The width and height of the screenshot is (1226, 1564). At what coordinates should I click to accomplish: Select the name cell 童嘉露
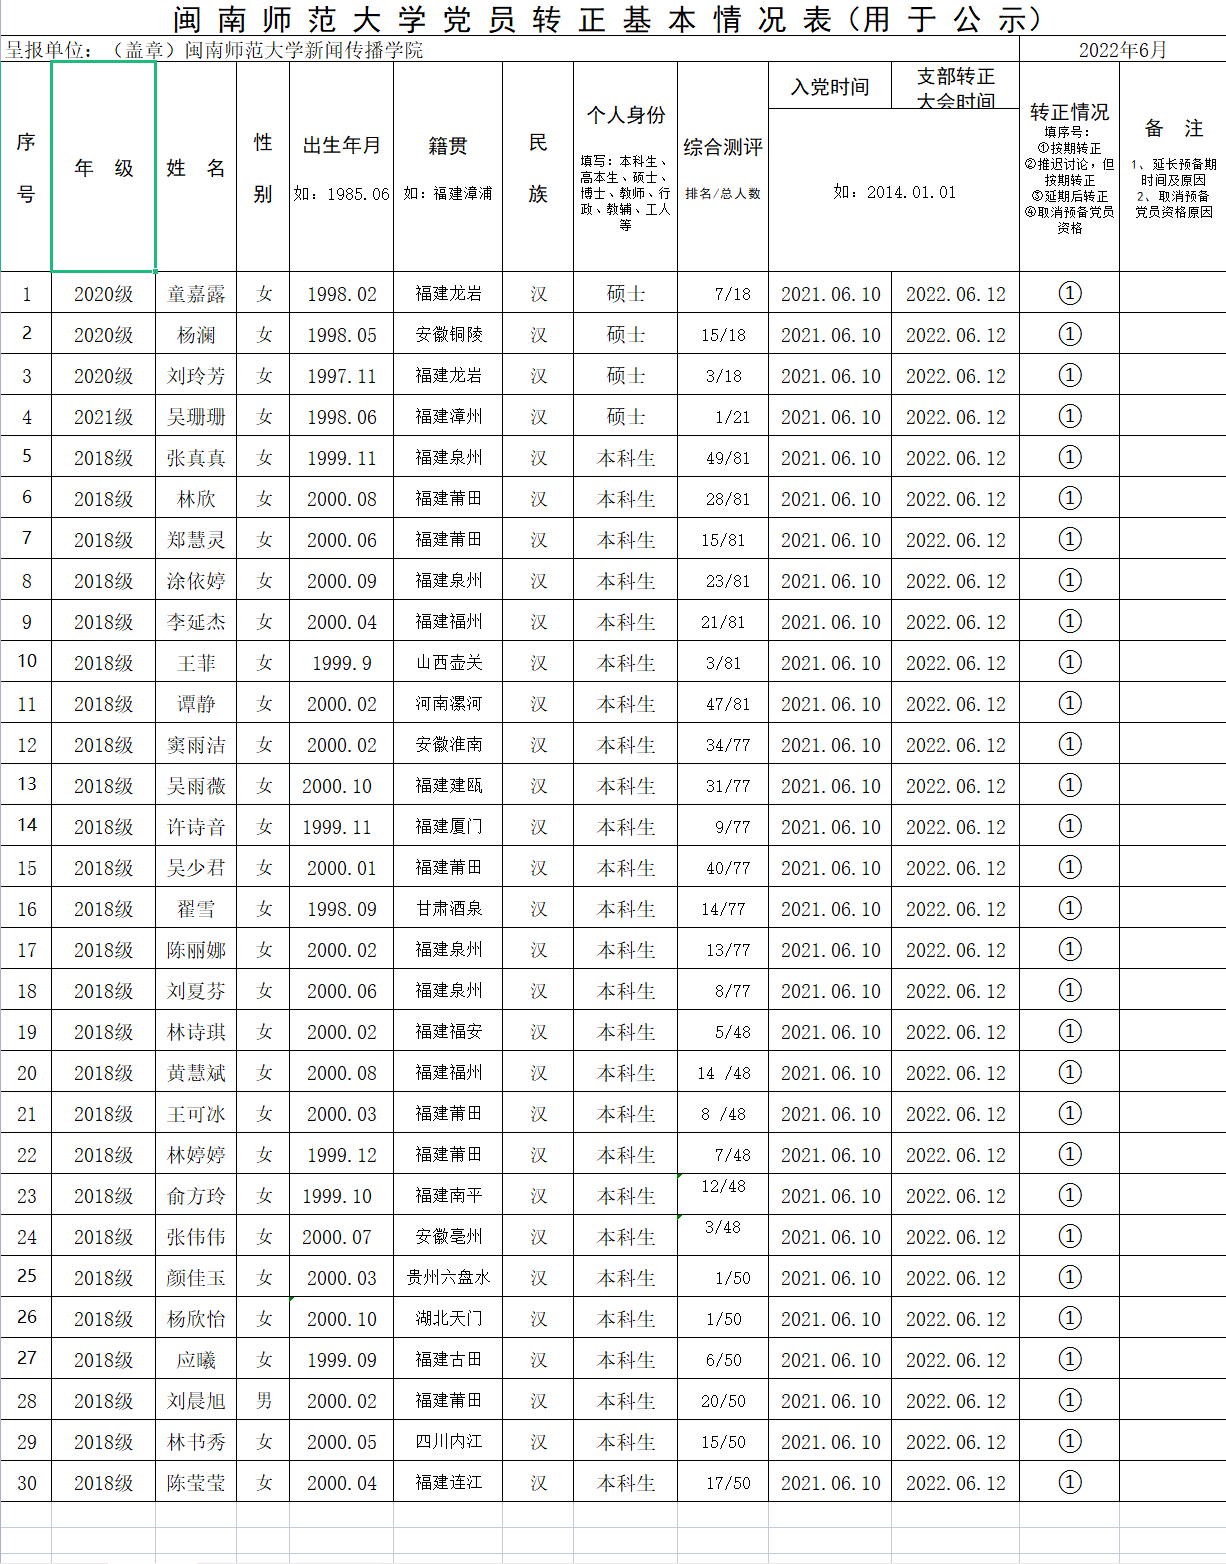[196, 294]
